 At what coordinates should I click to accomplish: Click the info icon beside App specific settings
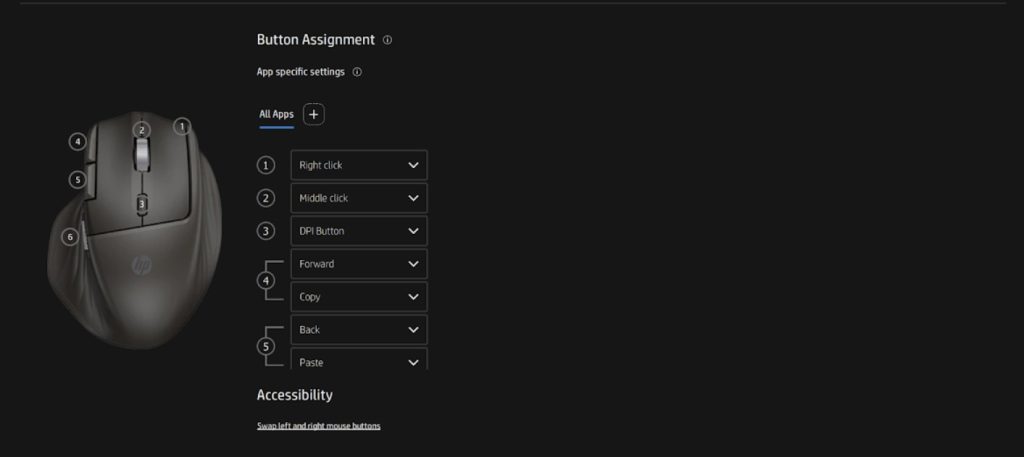click(x=357, y=72)
